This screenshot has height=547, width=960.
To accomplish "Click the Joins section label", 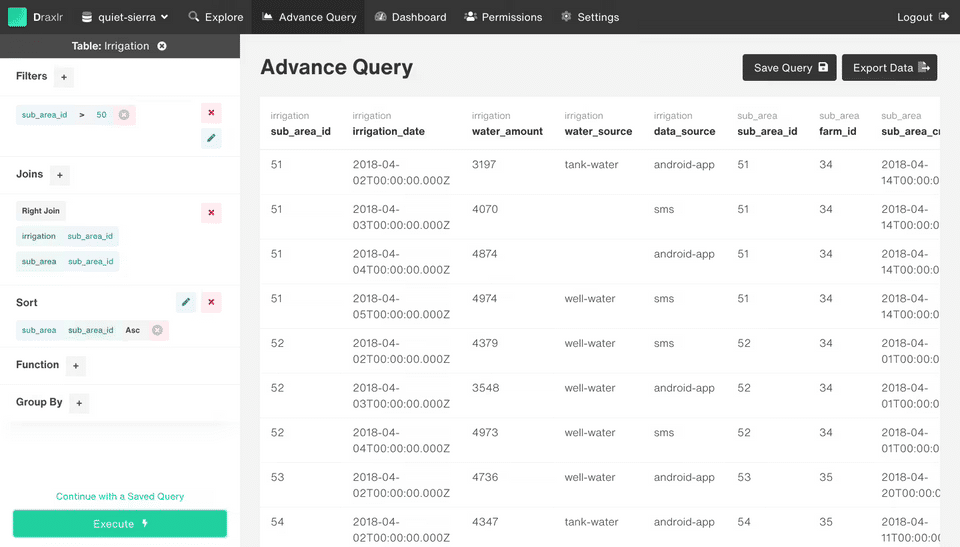I will (29, 174).
